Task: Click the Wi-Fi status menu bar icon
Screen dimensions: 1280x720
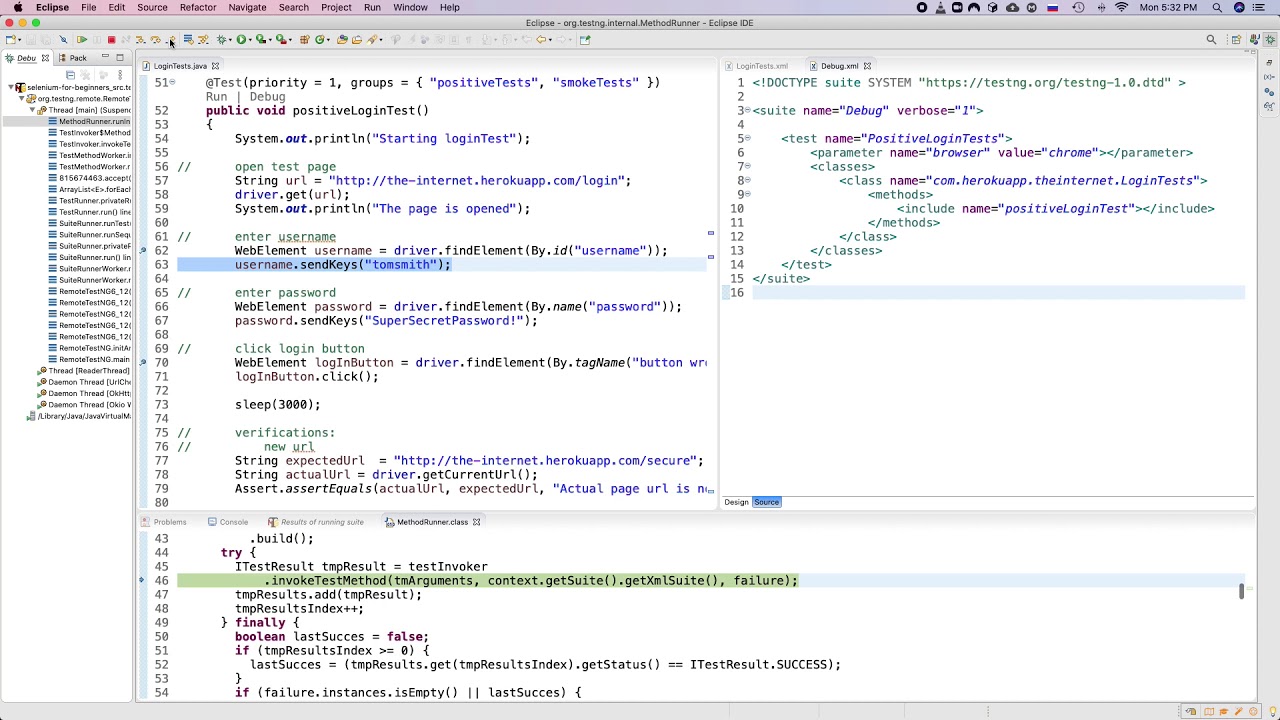Action: (1121, 7)
